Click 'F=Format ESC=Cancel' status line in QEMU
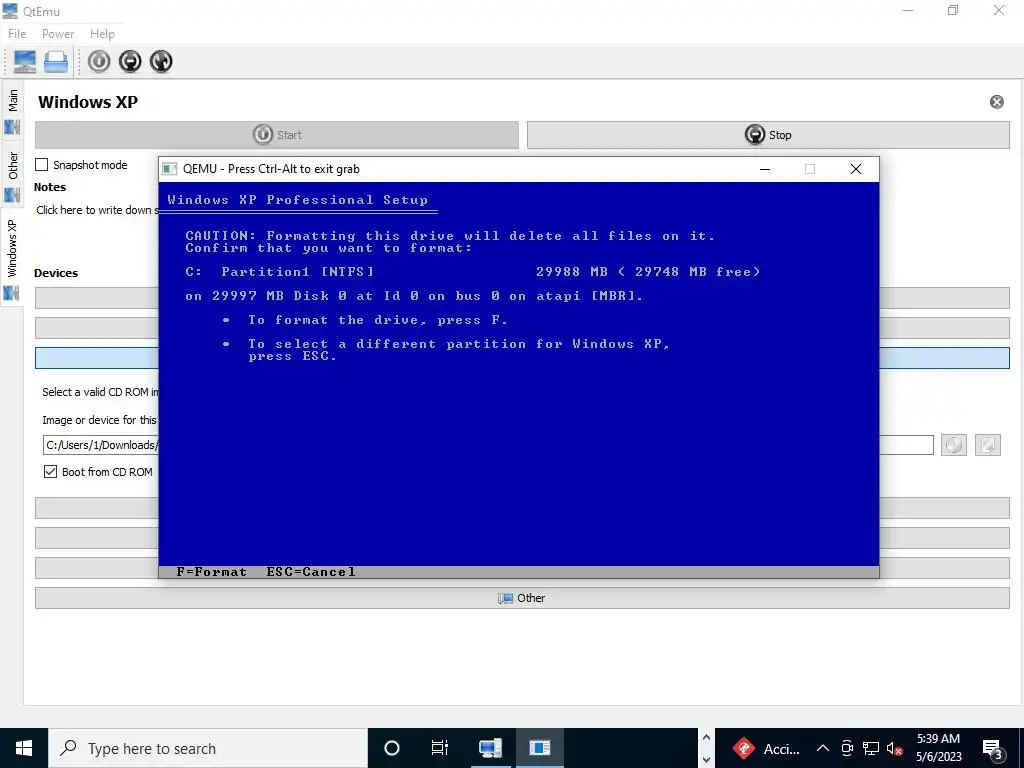 [x=266, y=572]
